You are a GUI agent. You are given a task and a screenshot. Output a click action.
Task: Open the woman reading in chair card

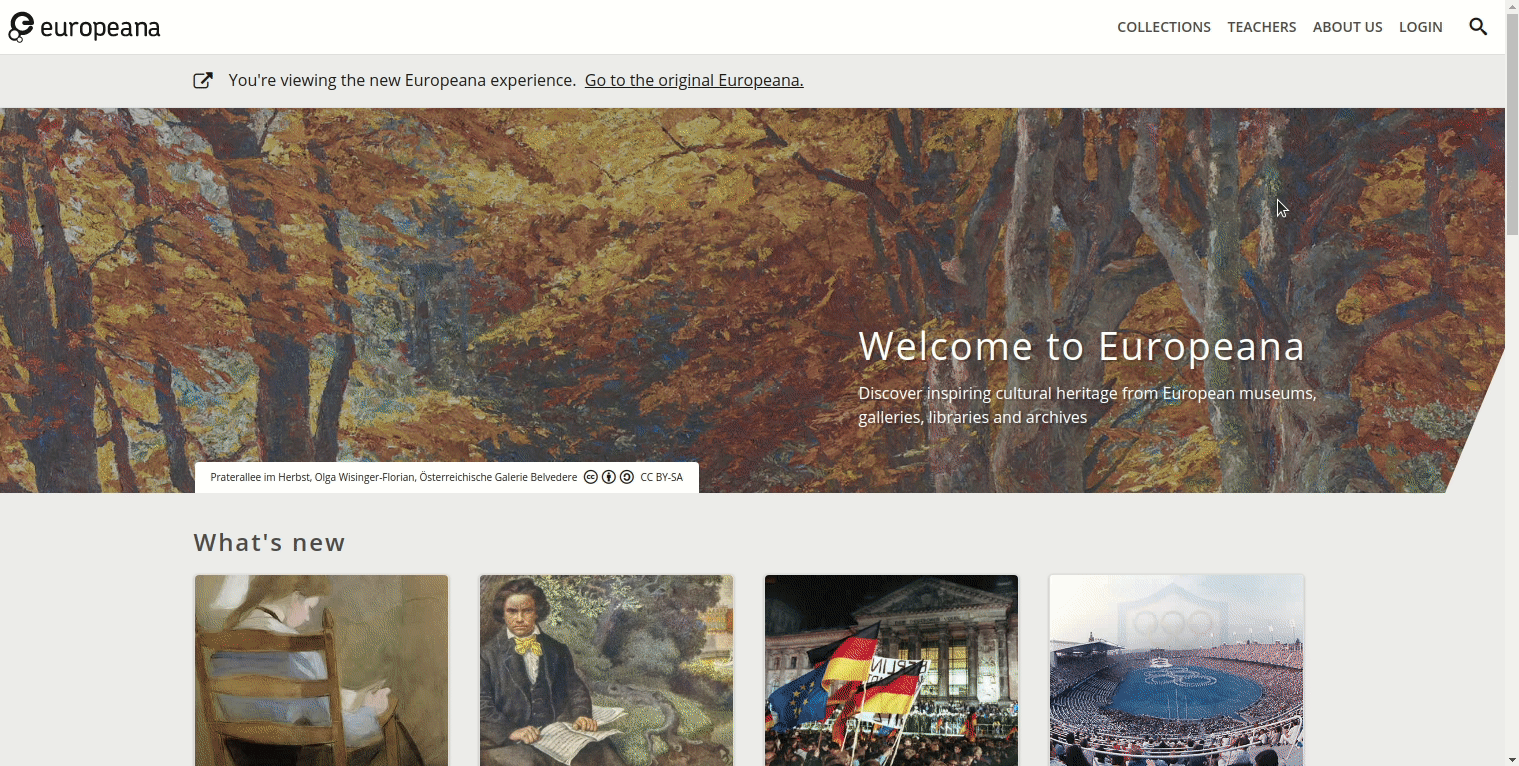(321, 670)
